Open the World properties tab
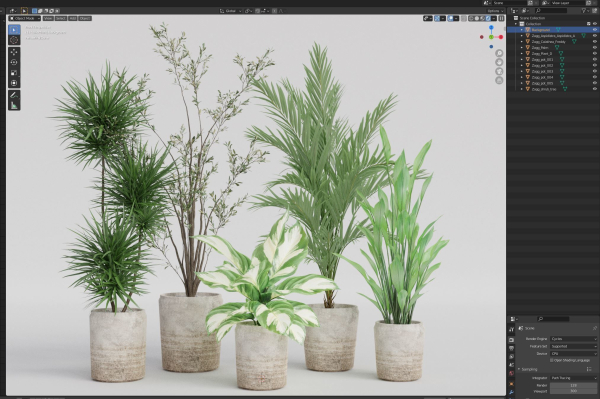Viewport: 600px width, 399px height. pyautogui.click(x=512, y=373)
